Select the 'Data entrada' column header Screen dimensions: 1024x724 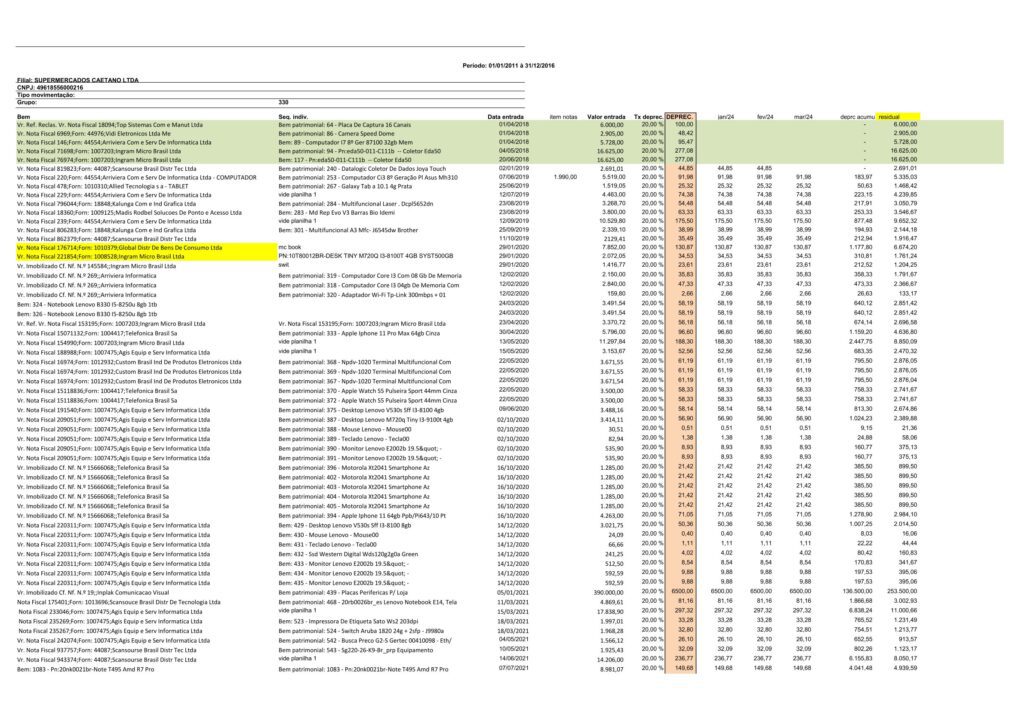tap(505, 117)
